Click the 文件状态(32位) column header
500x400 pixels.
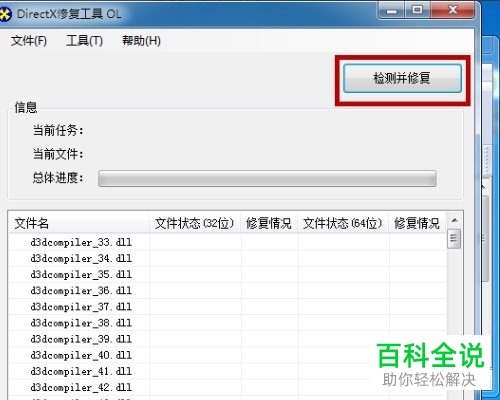point(195,223)
